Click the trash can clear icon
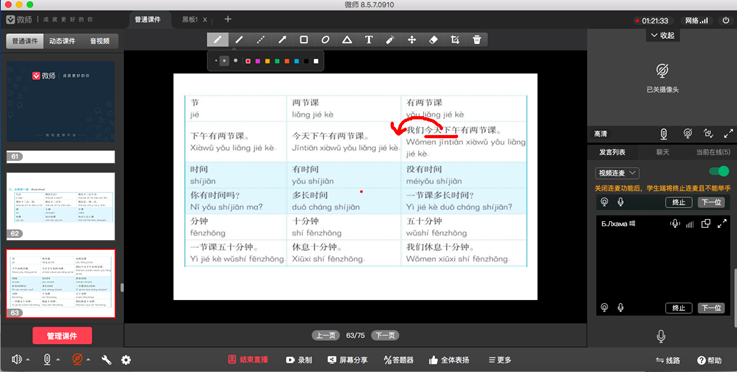 [x=477, y=40]
